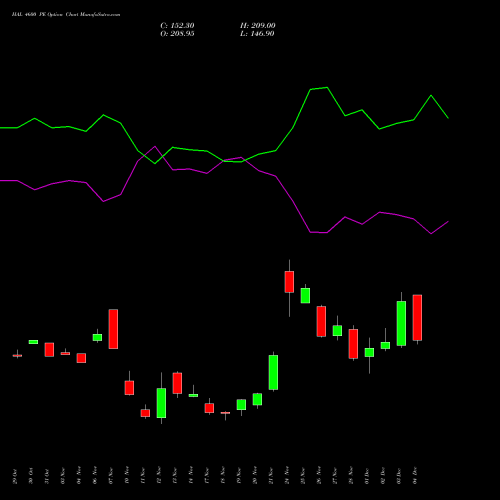Screen dimensions: 500x500
Task: Click the magenta indicator line's highest peak
Action: [155, 146]
